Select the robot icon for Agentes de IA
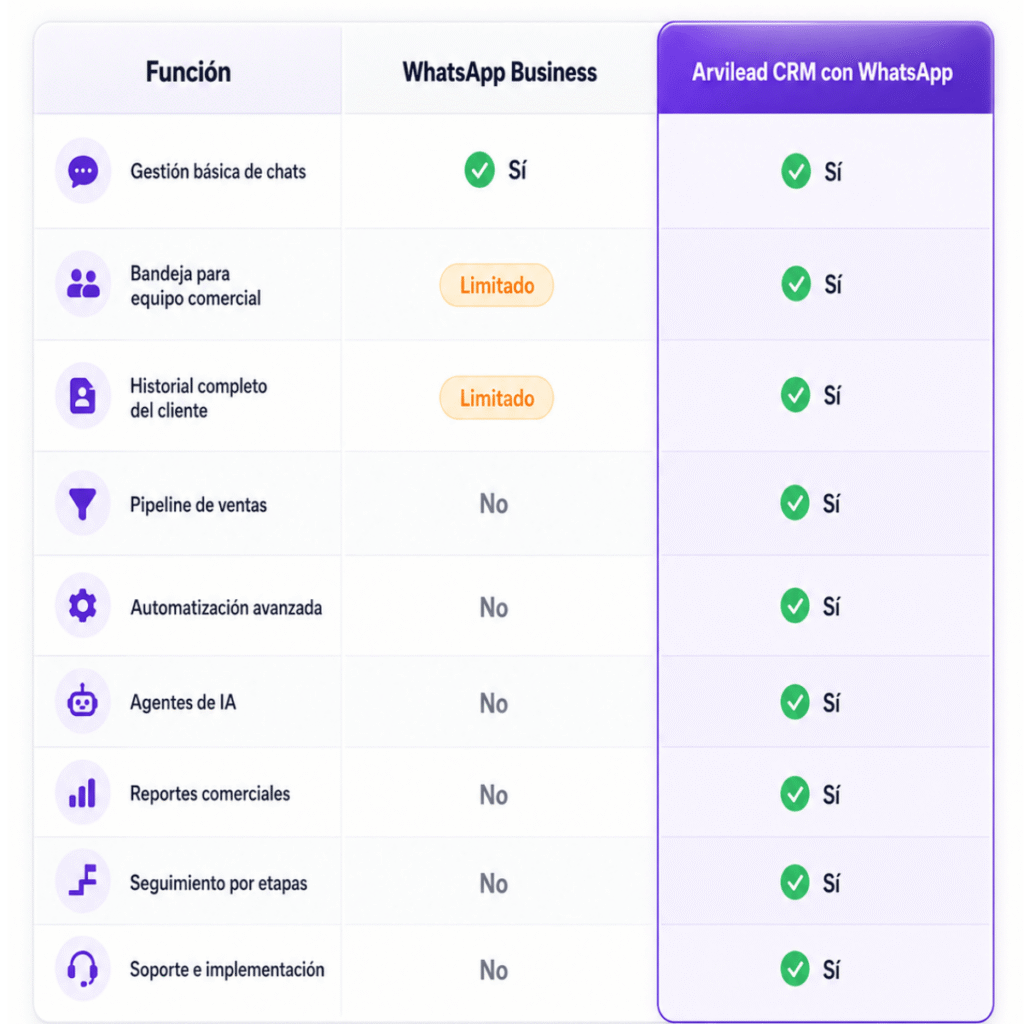Image resolution: width=1024 pixels, height=1024 pixels. click(x=83, y=701)
